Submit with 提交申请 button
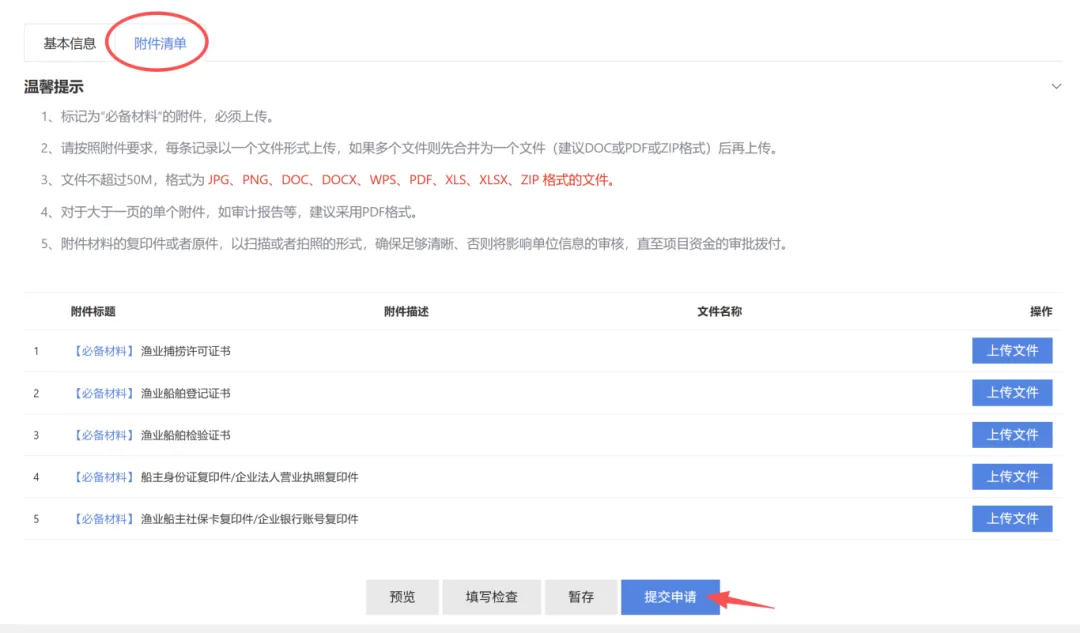Screen dimensions: 1080x633 tap(670, 596)
